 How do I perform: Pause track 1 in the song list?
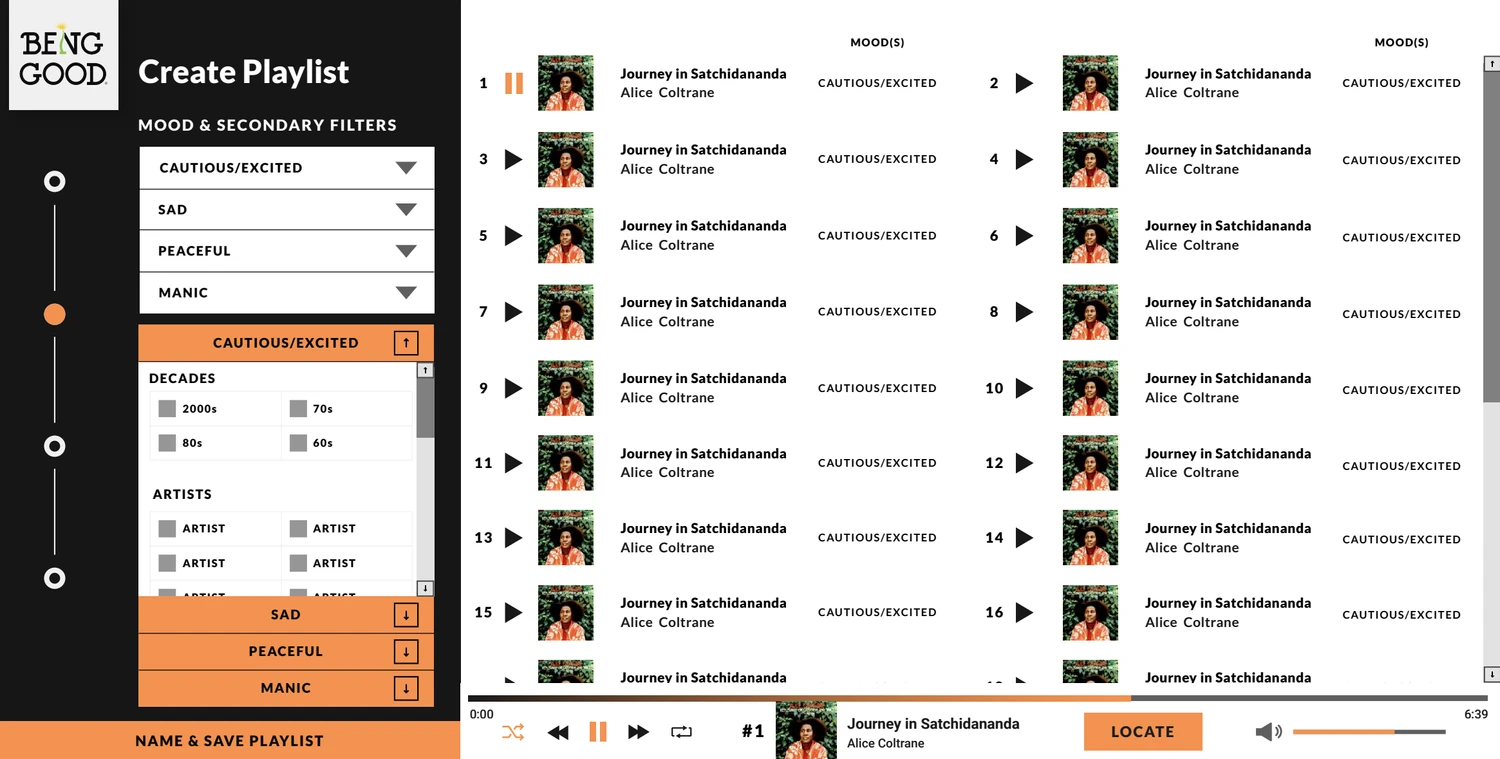click(514, 83)
